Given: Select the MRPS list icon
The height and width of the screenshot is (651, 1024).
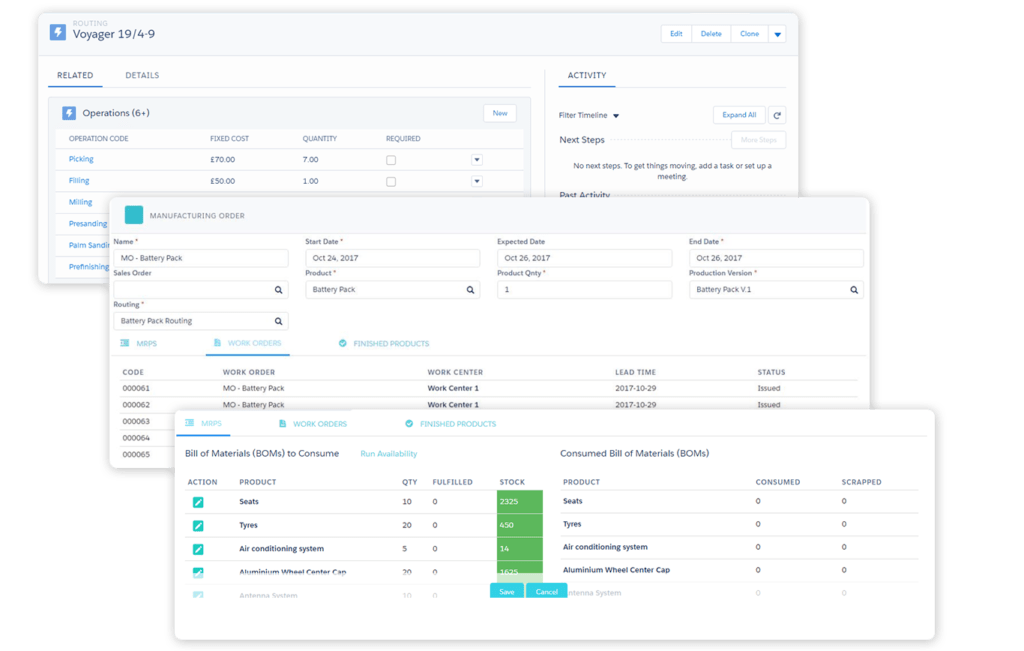Looking at the screenshot, I should pos(188,423).
